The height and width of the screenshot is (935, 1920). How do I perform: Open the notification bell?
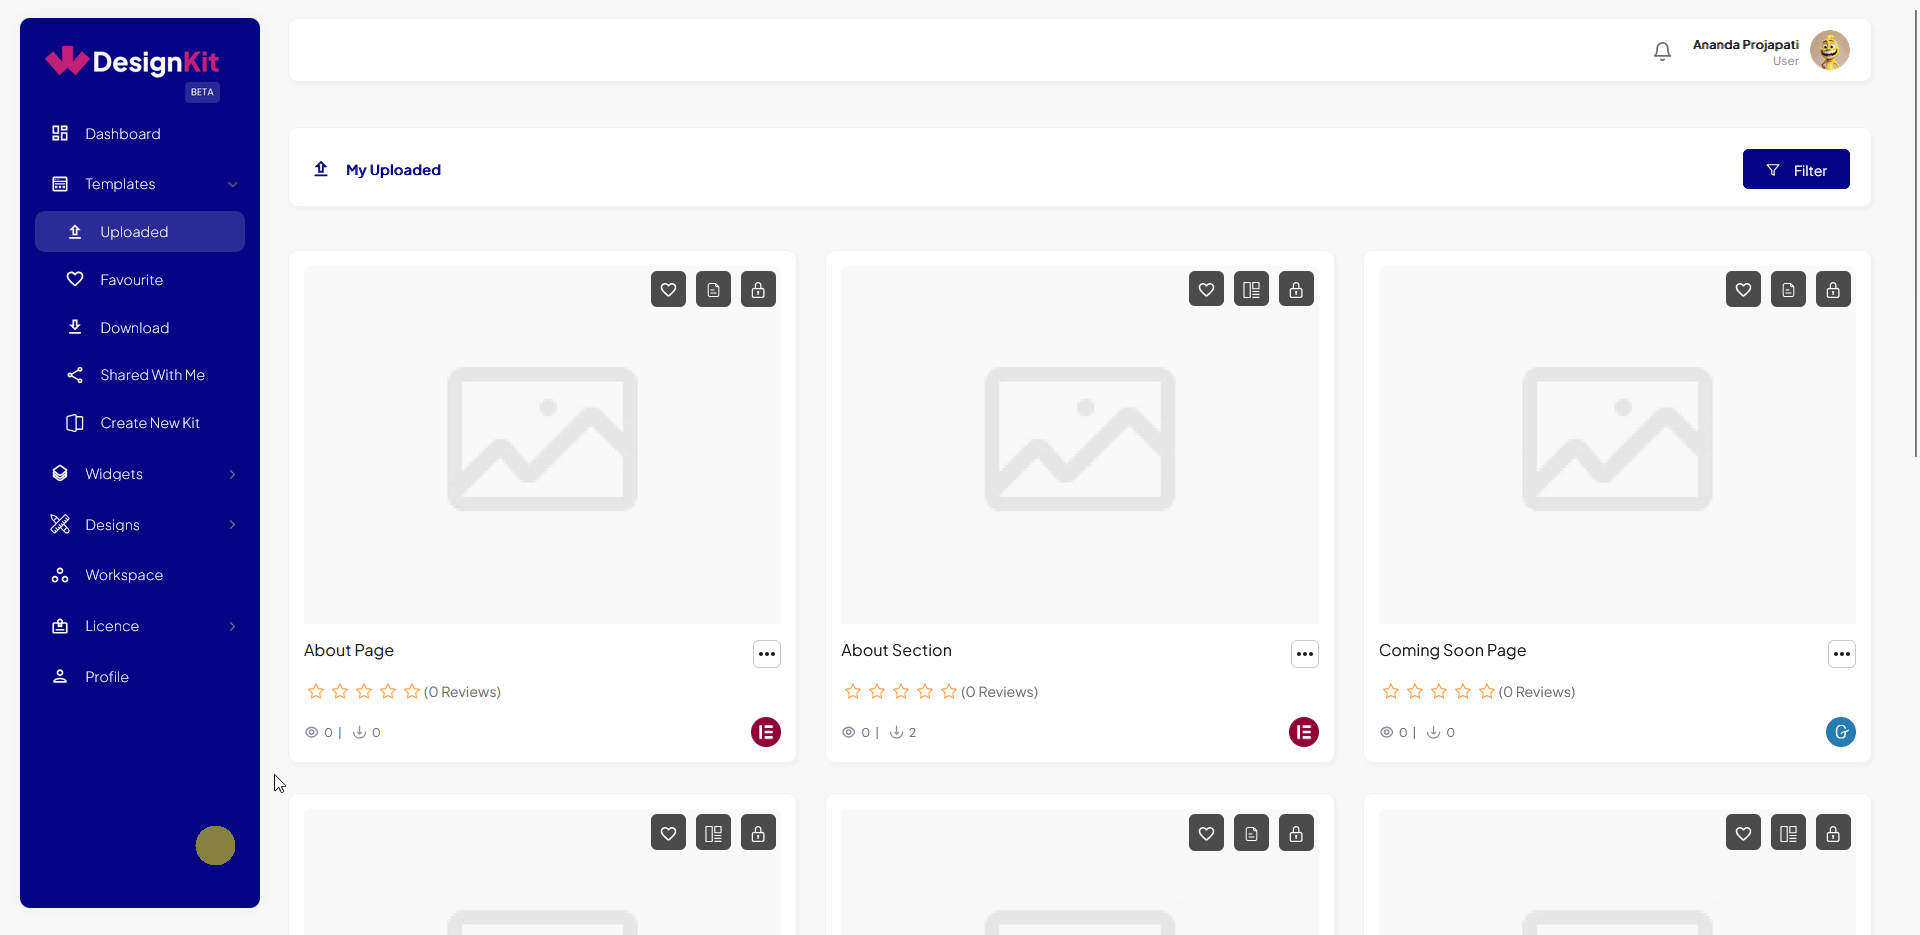(x=1662, y=50)
